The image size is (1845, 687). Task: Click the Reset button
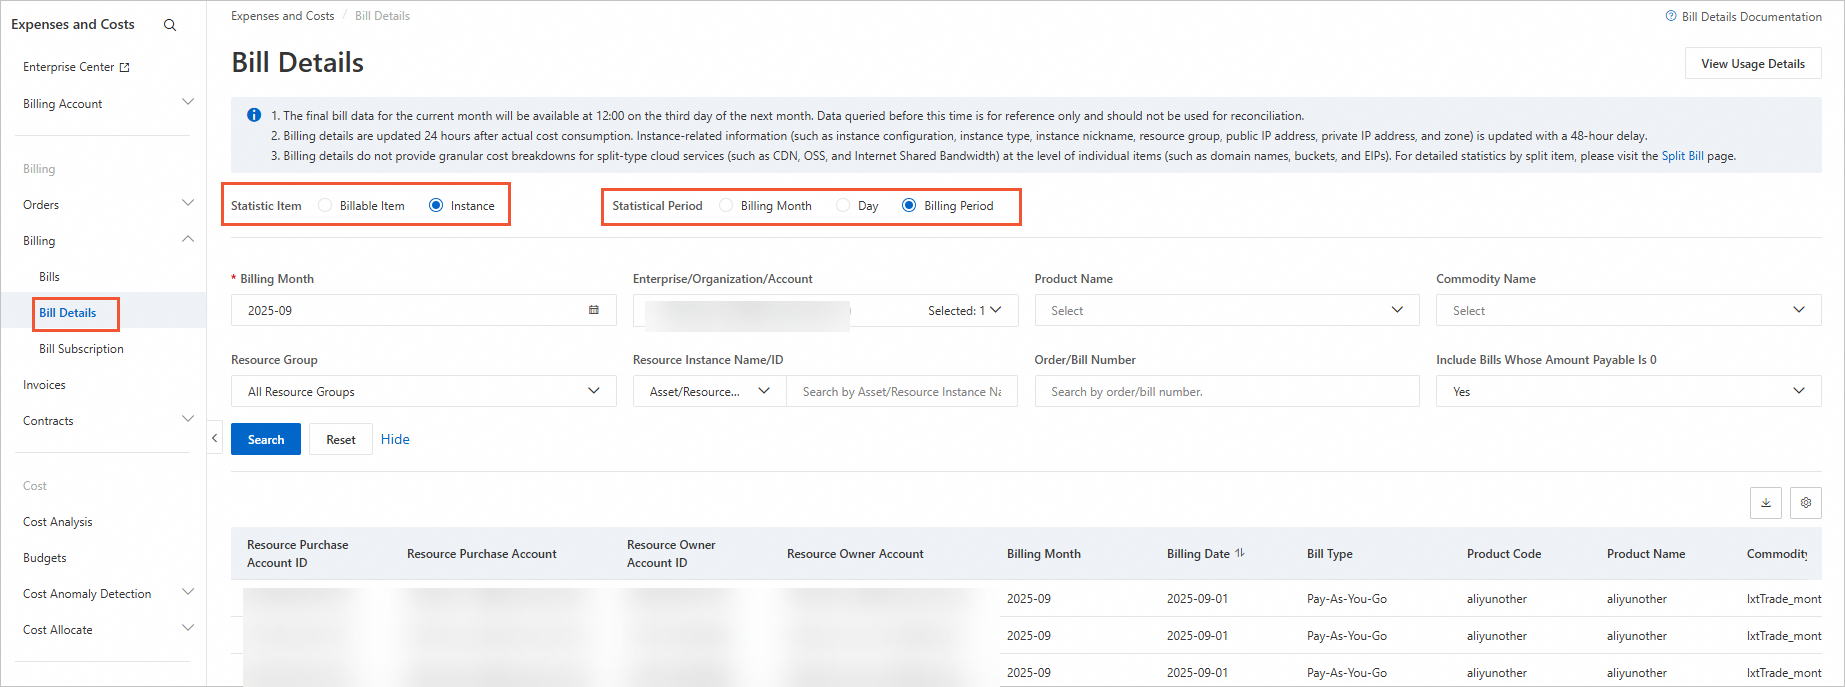(341, 439)
